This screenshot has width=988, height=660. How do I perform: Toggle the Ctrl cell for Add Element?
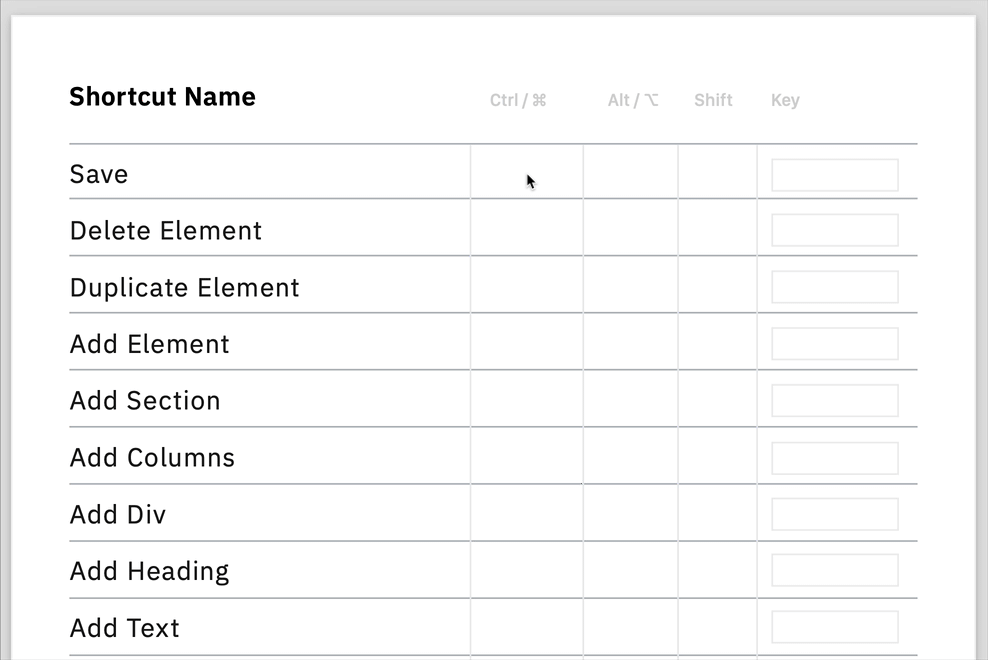(x=527, y=341)
